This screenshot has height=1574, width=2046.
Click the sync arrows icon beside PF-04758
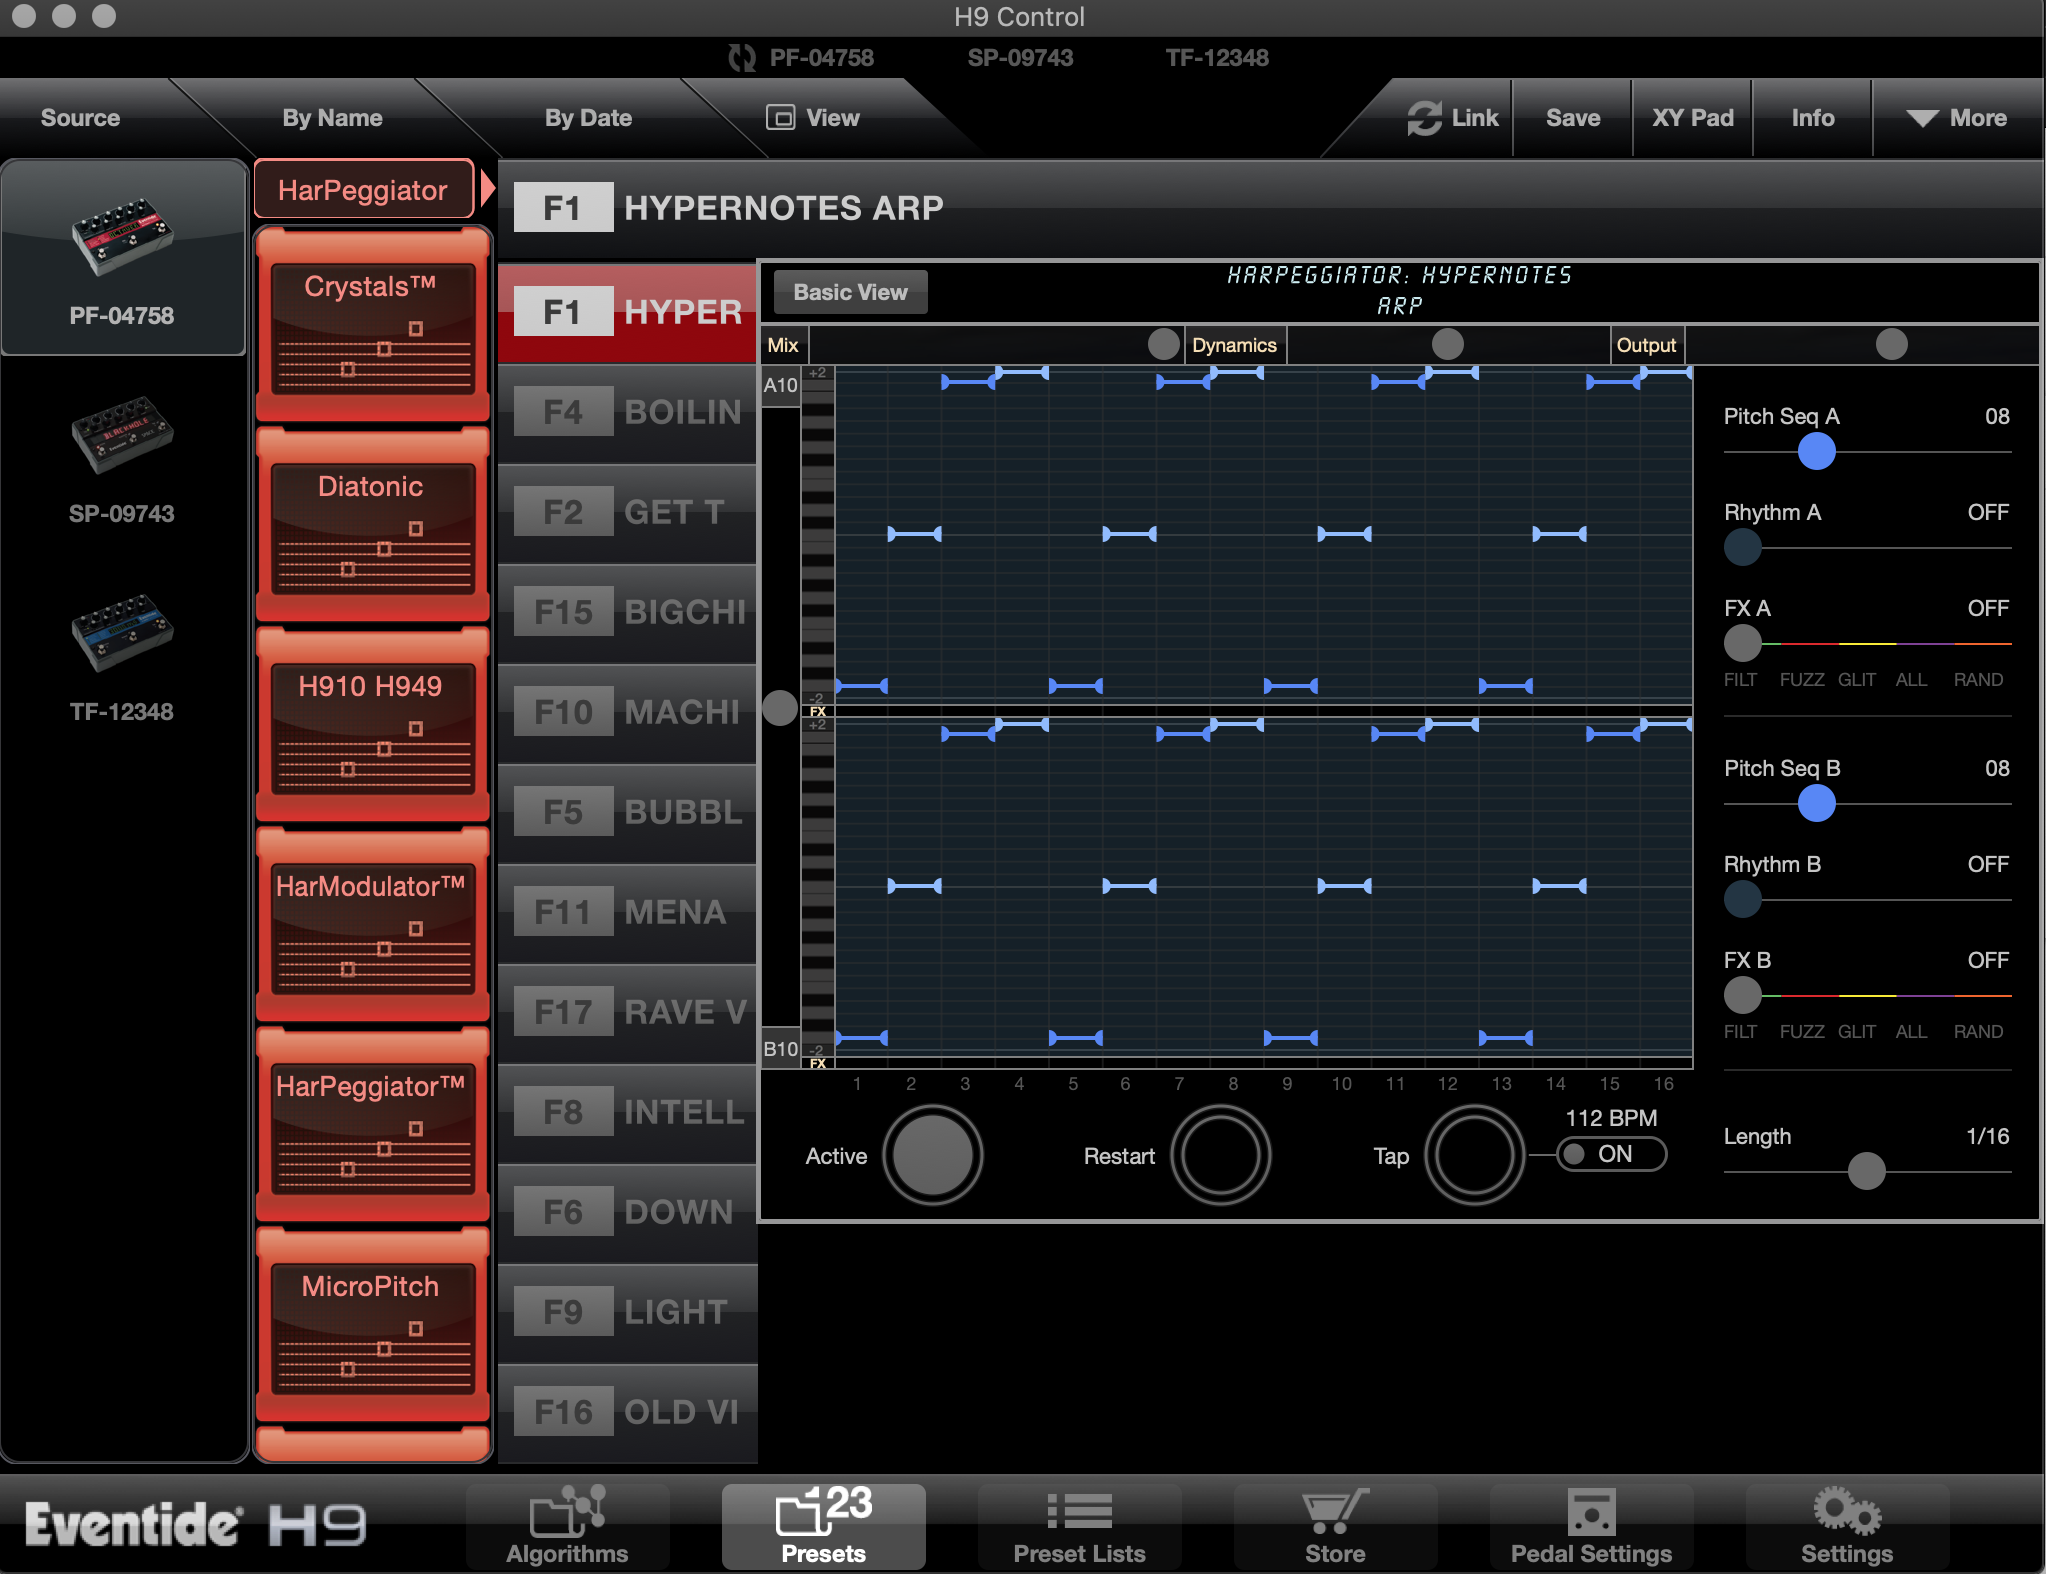pos(741,58)
